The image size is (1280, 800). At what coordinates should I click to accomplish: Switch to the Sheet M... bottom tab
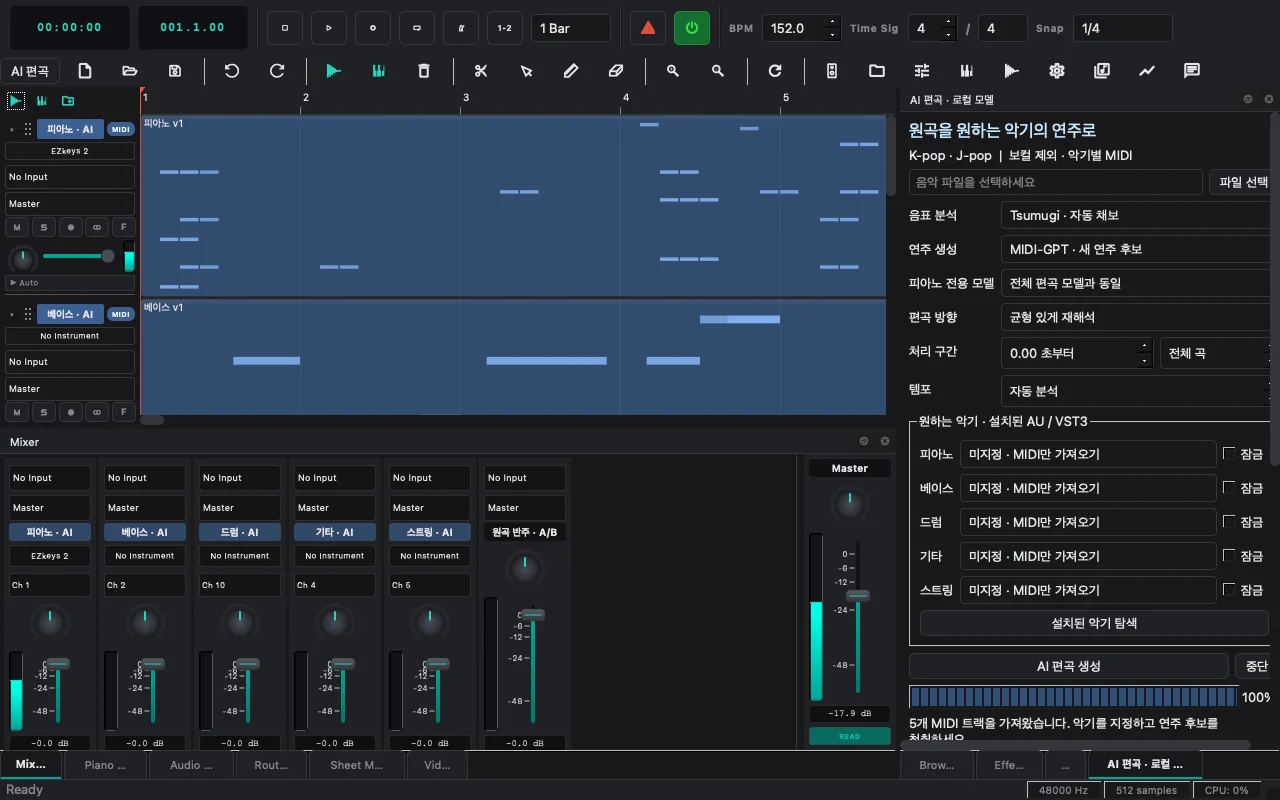coord(357,765)
